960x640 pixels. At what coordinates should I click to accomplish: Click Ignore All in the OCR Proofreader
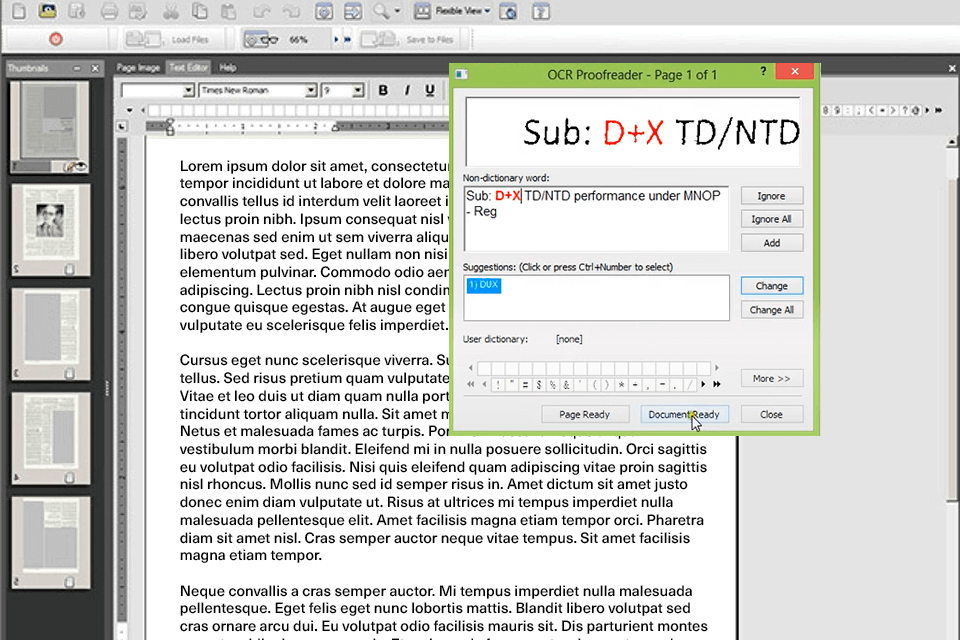[771, 219]
